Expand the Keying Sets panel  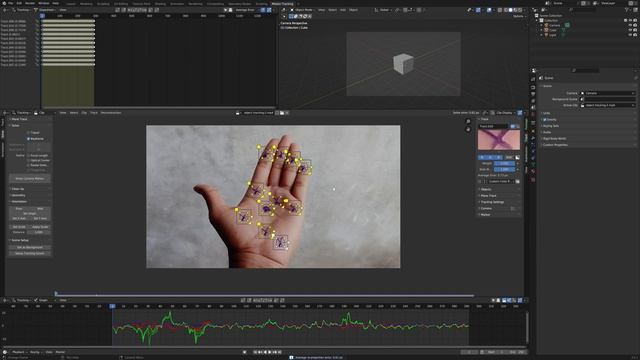pyautogui.click(x=551, y=126)
